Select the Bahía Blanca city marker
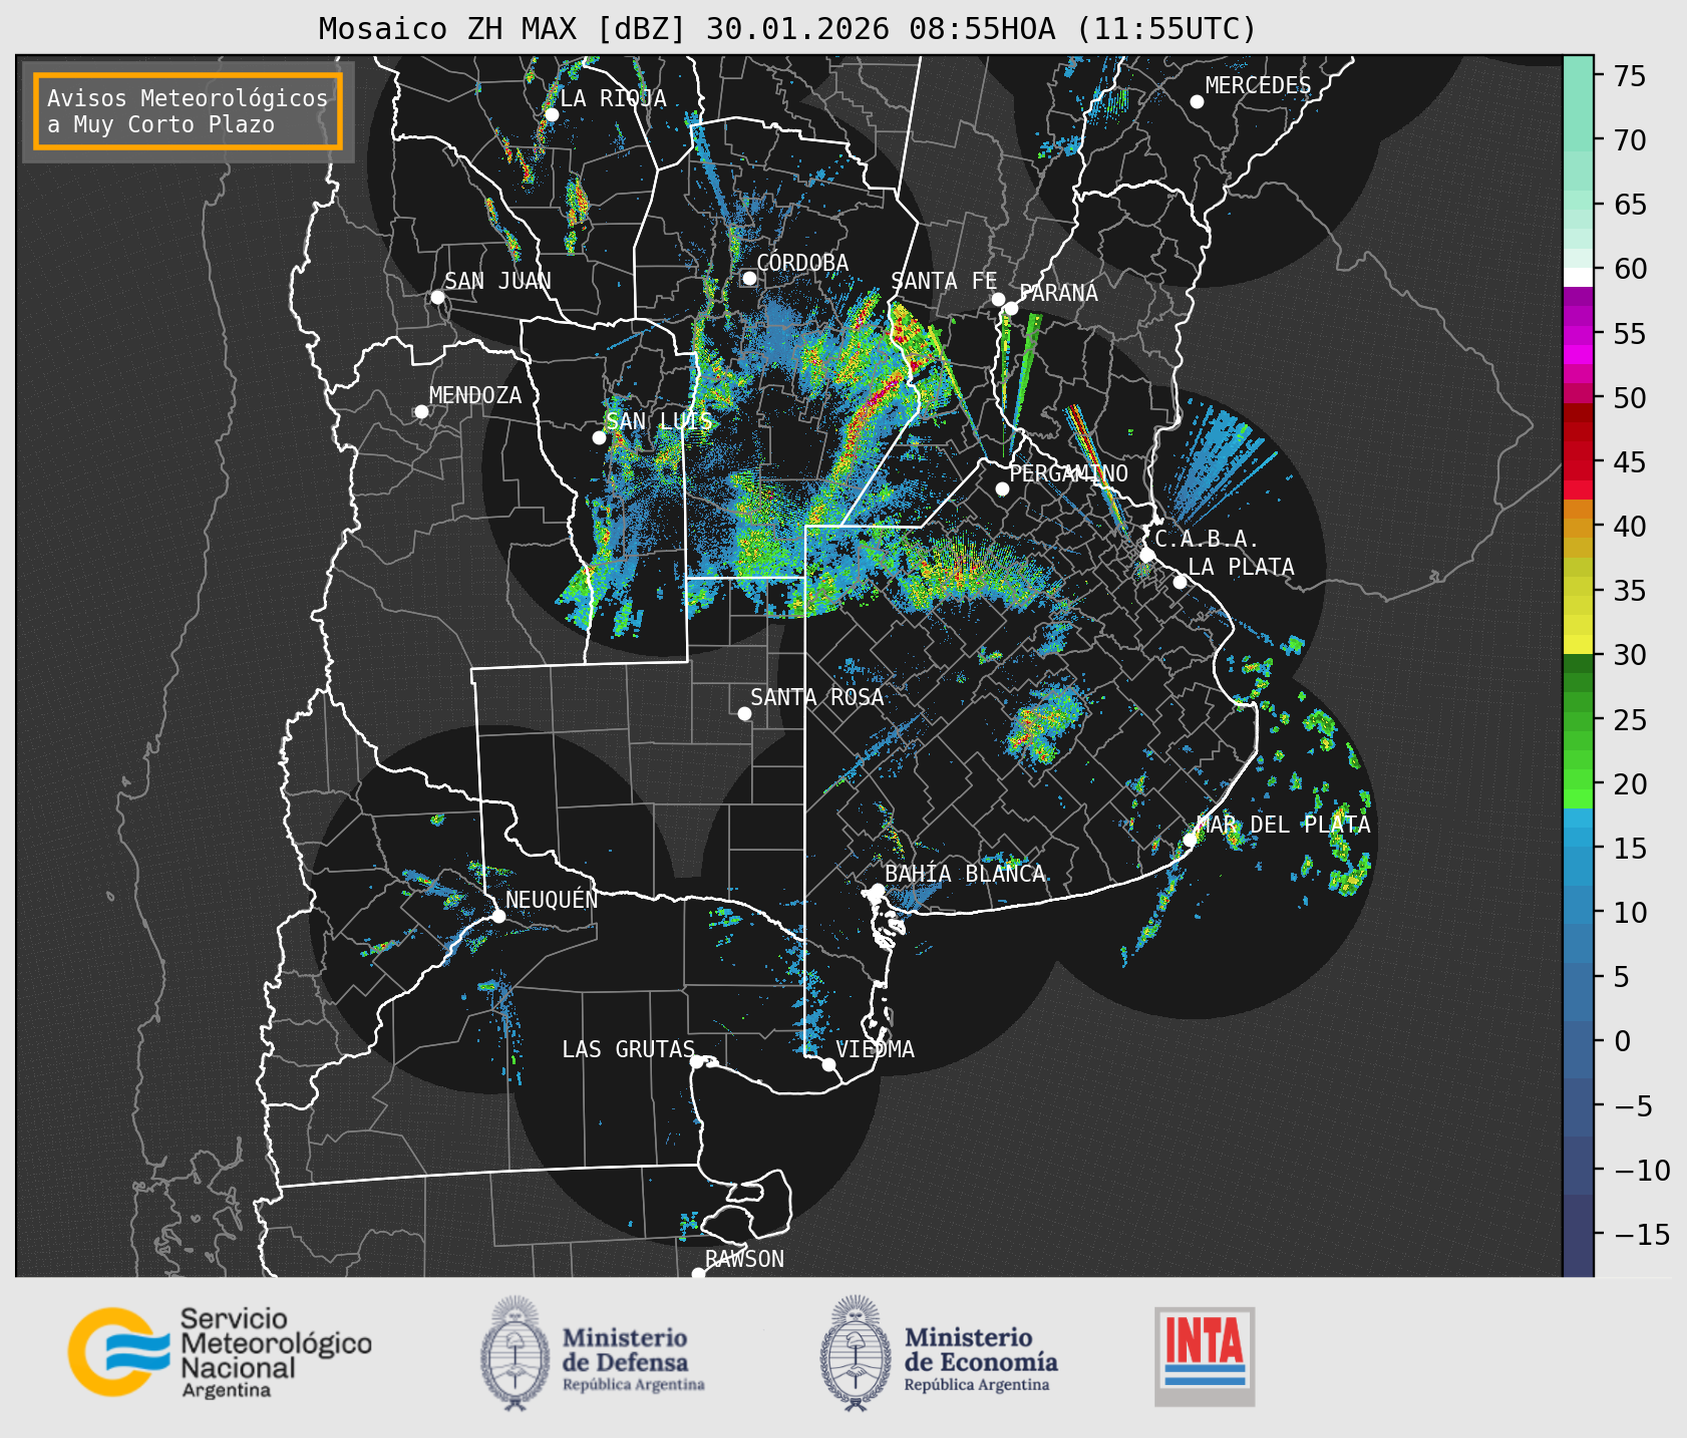1687x1438 pixels. pyautogui.click(x=877, y=890)
